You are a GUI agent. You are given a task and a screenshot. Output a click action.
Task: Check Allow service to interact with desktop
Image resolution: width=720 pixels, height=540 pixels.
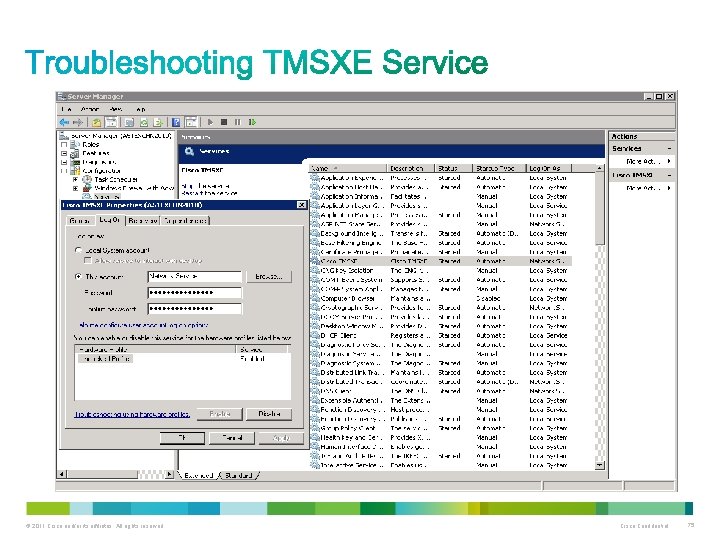[88, 260]
